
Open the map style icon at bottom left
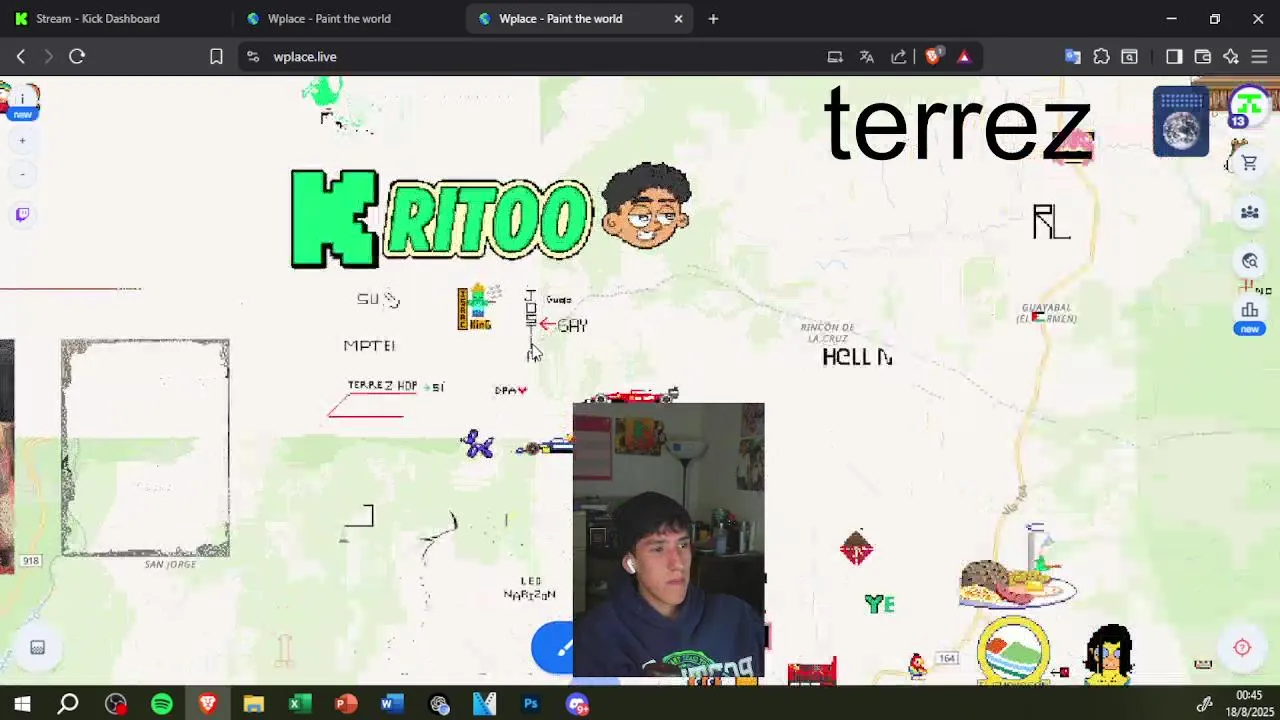(x=37, y=648)
